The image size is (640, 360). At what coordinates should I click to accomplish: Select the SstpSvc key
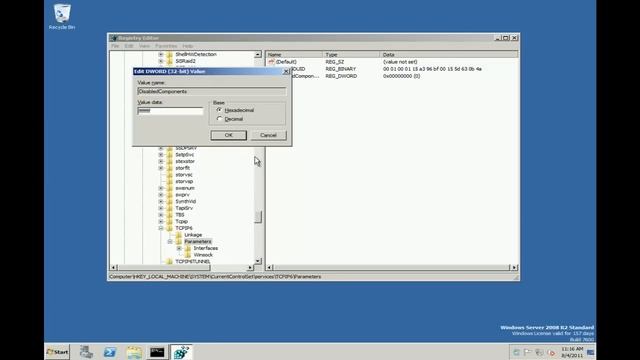pos(185,155)
